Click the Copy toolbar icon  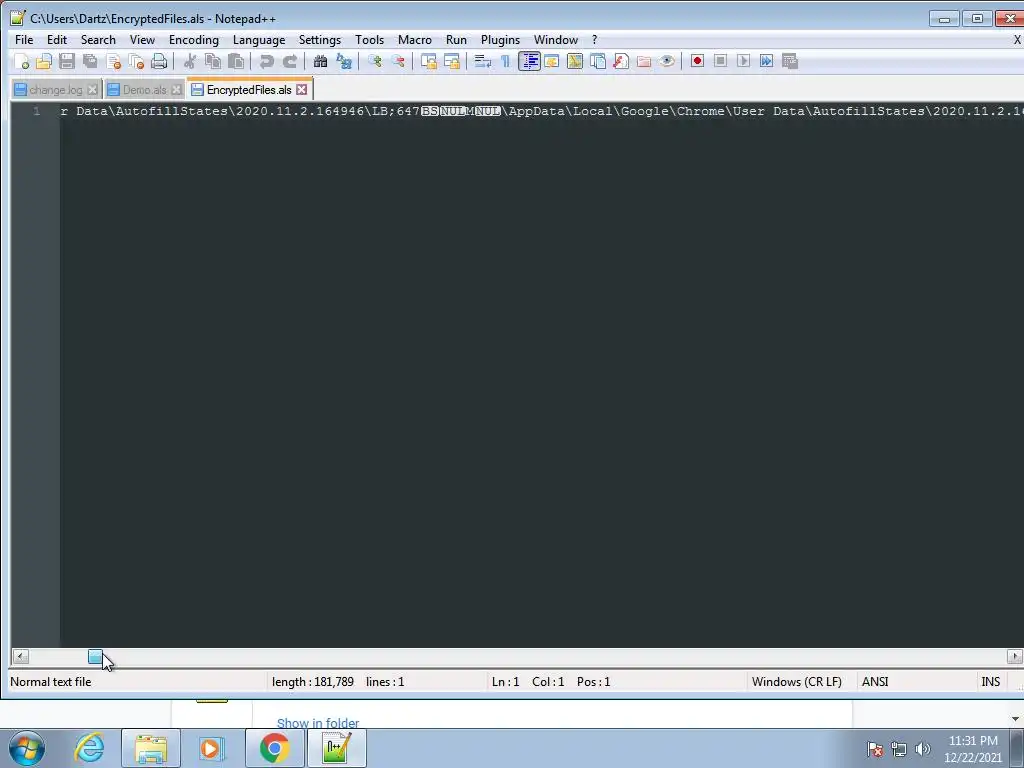pos(213,61)
